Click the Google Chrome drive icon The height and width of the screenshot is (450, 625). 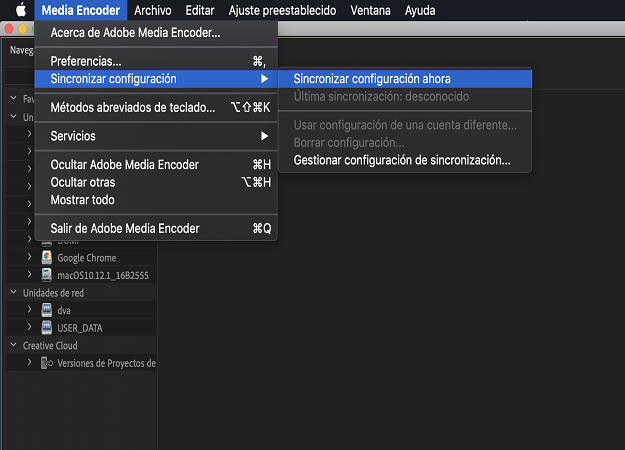(46, 258)
